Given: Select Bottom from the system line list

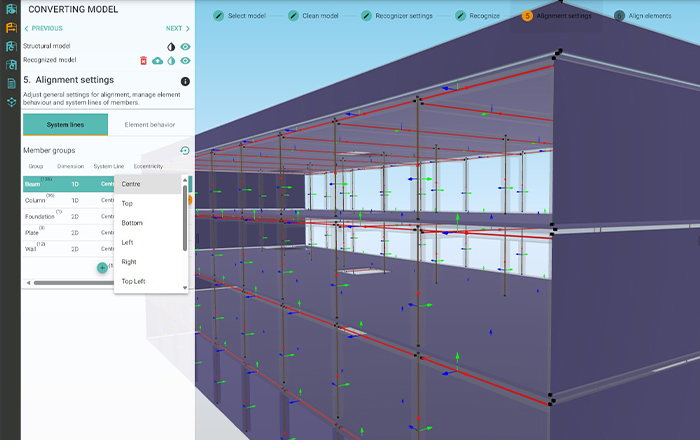Looking at the screenshot, I should coord(132,223).
